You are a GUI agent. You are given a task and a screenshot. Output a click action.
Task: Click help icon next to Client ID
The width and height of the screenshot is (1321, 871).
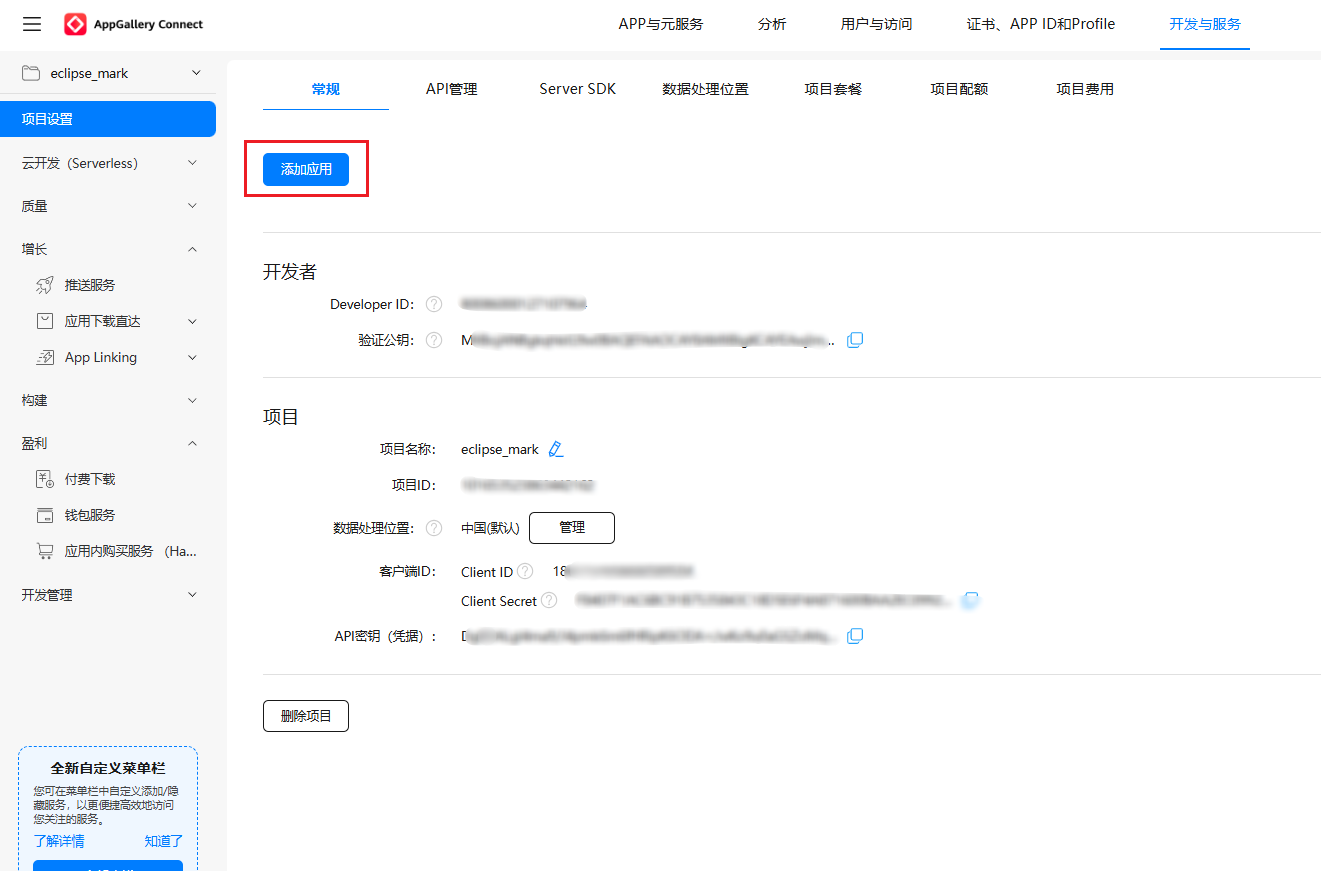[x=525, y=572]
